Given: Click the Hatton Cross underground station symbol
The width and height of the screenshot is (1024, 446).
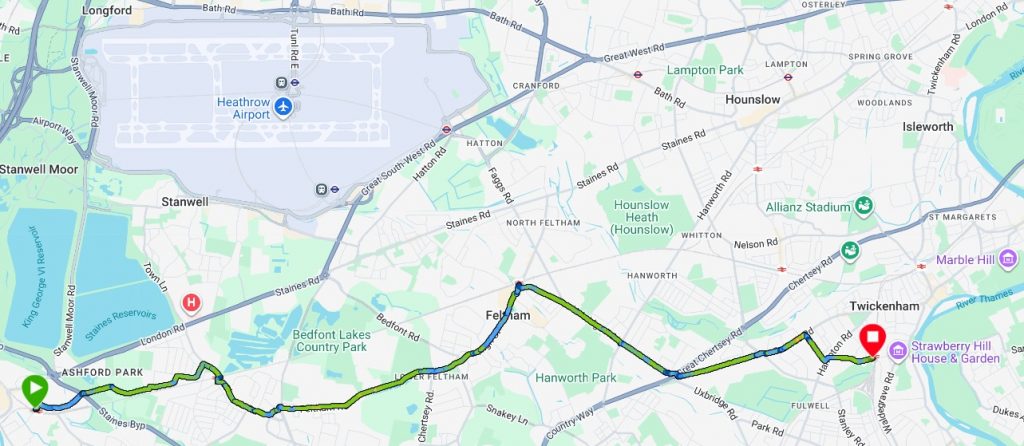Looking at the screenshot, I should [447, 129].
